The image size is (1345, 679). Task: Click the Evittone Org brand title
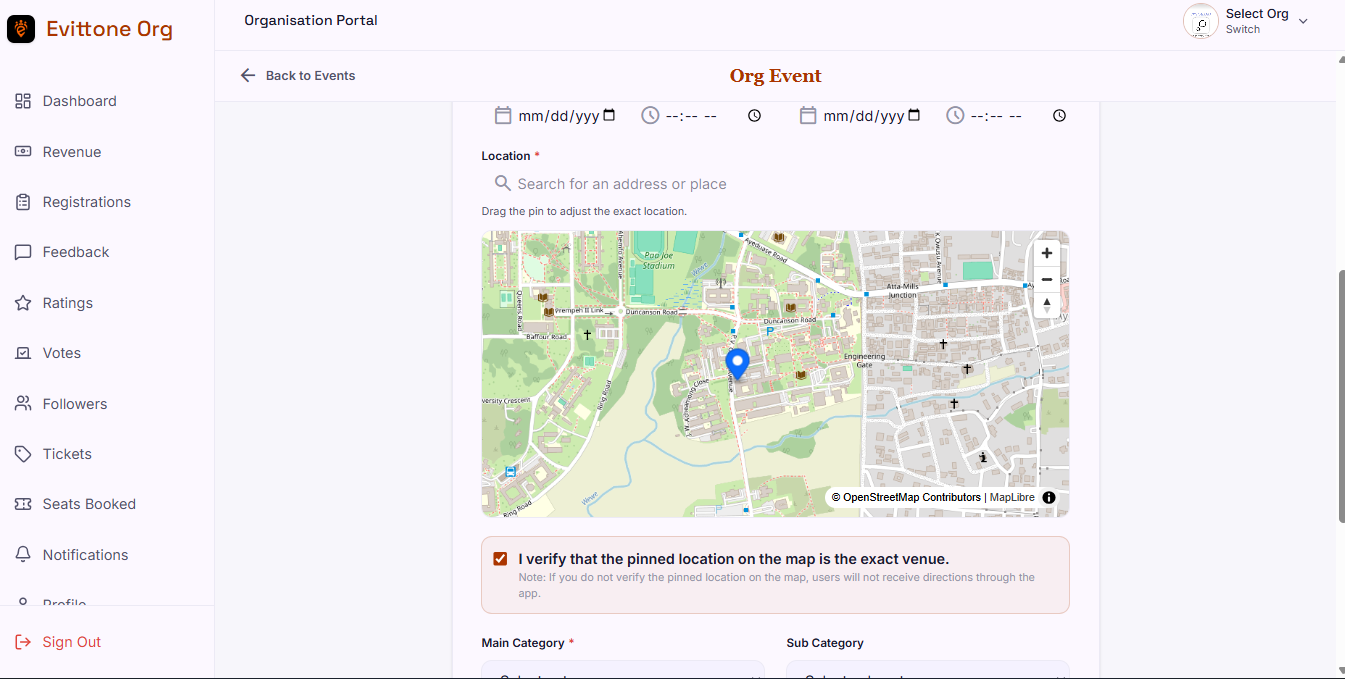(110, 29)
